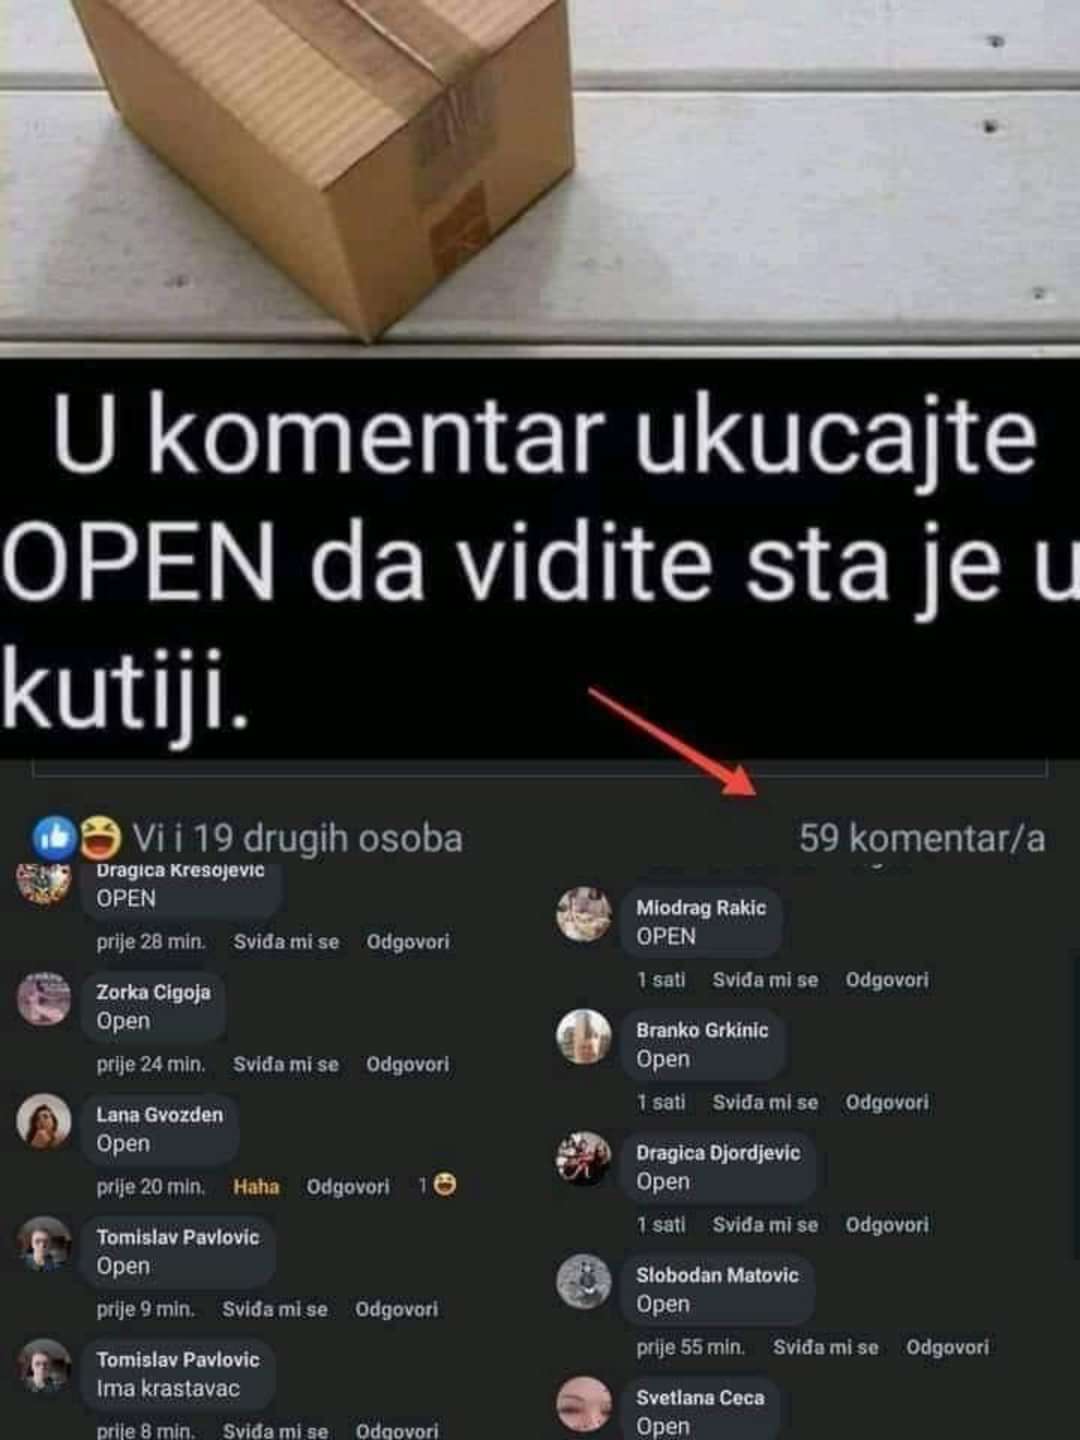Reply to Miodrag Rakic with Odgovori
1080x1440 pixels.
click(887, 980)
